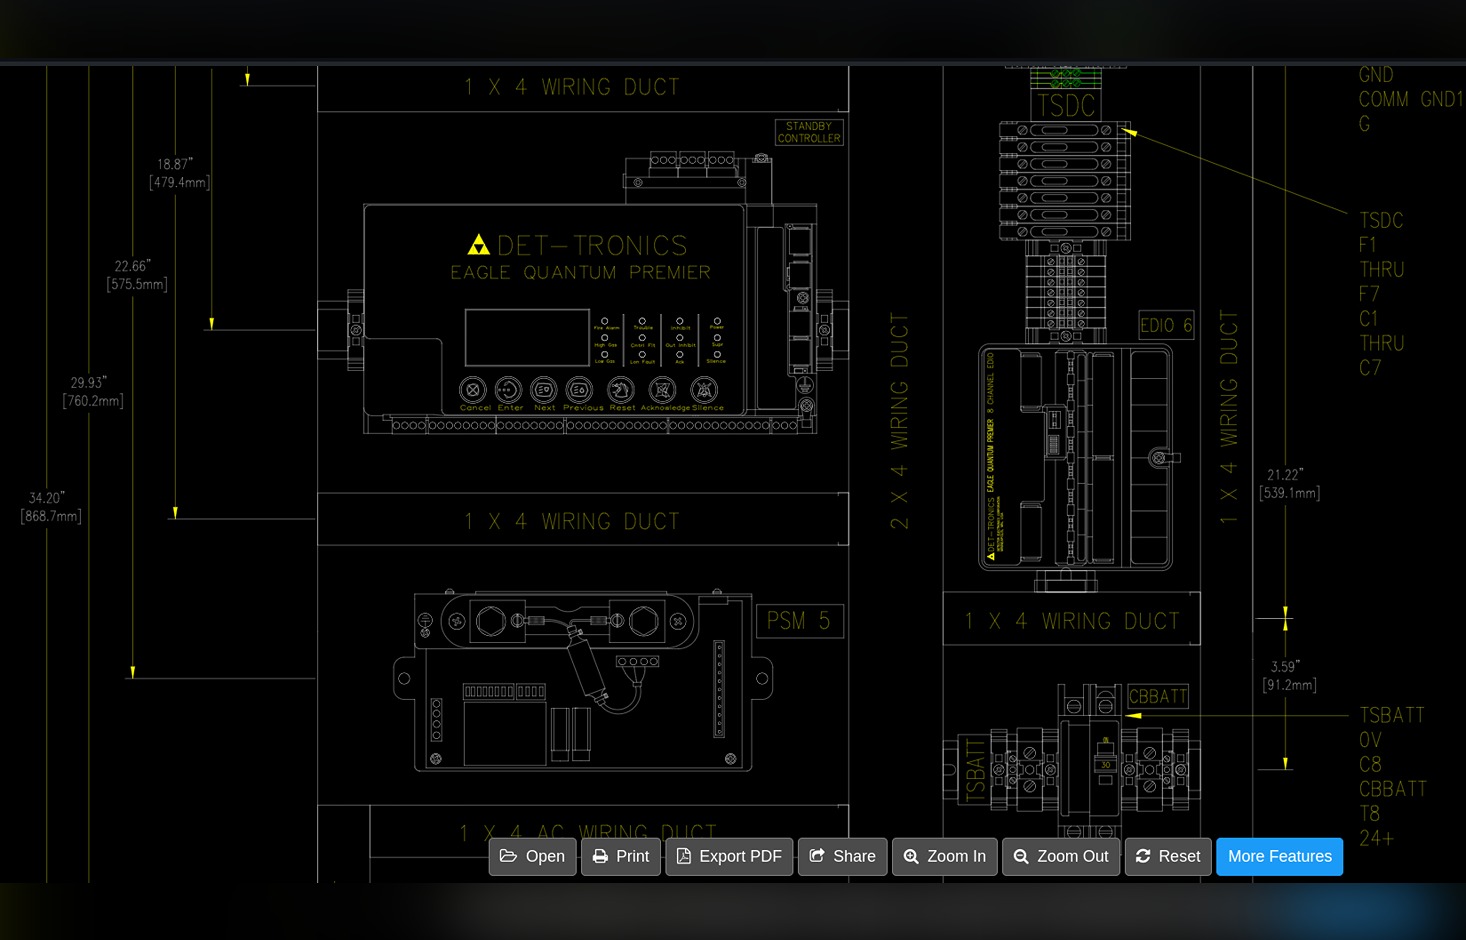Click the PSM 5 label
1466x940 pixels.
(x=799, y=621)
